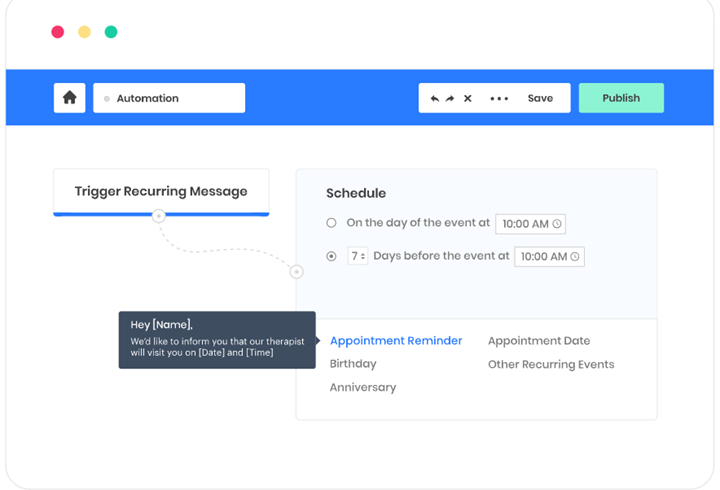Open the three-dot more options menu
The width and height of the screenshot is (720, 490).
pos(499,99)
